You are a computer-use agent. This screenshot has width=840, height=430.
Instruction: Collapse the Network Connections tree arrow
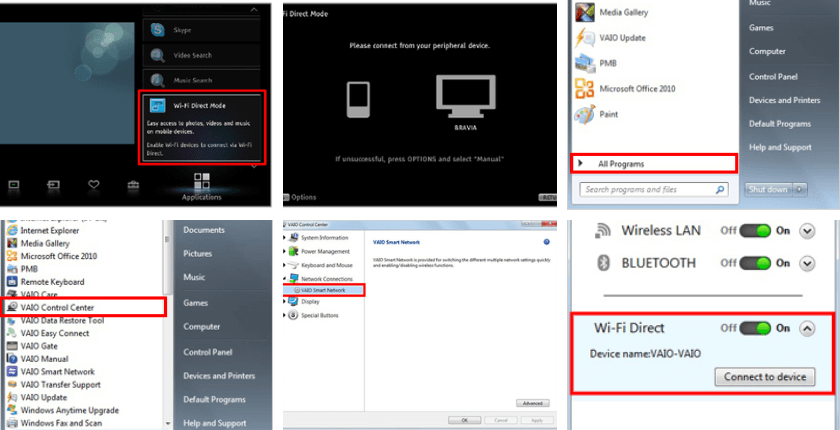coord(284,278)
